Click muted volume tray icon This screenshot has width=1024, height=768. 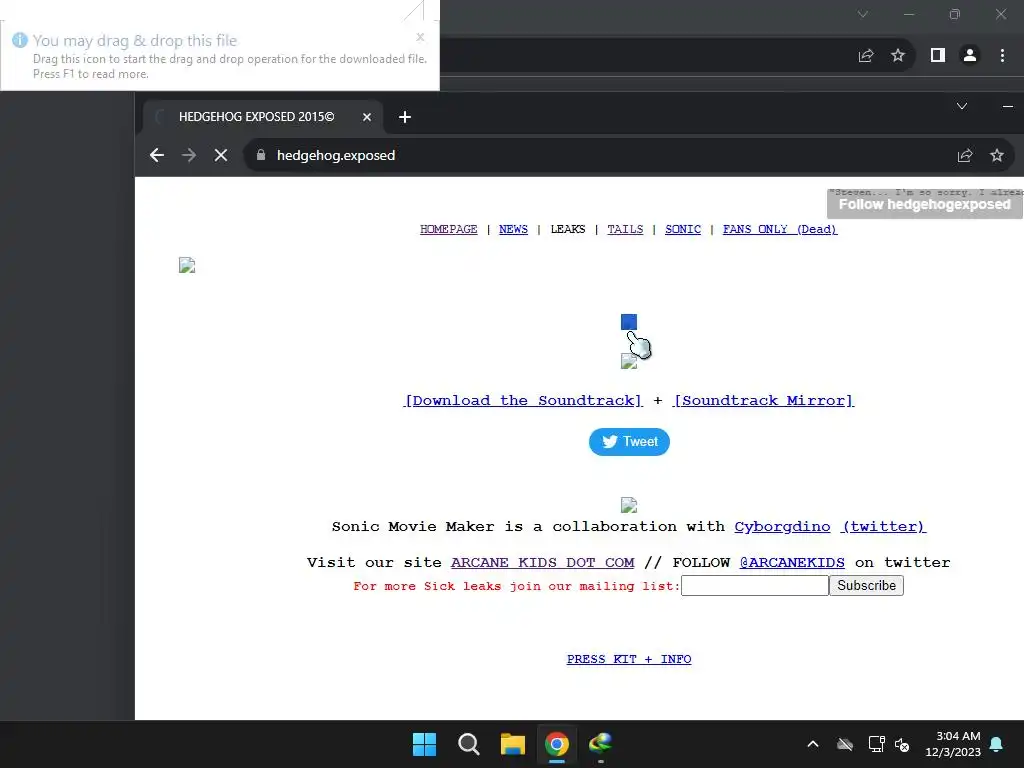coord(902,744)
